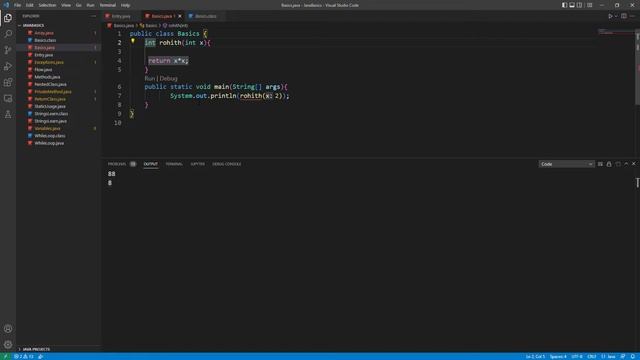
Task: Switch to the Terminal panel tab
Action: coord(174,164)
